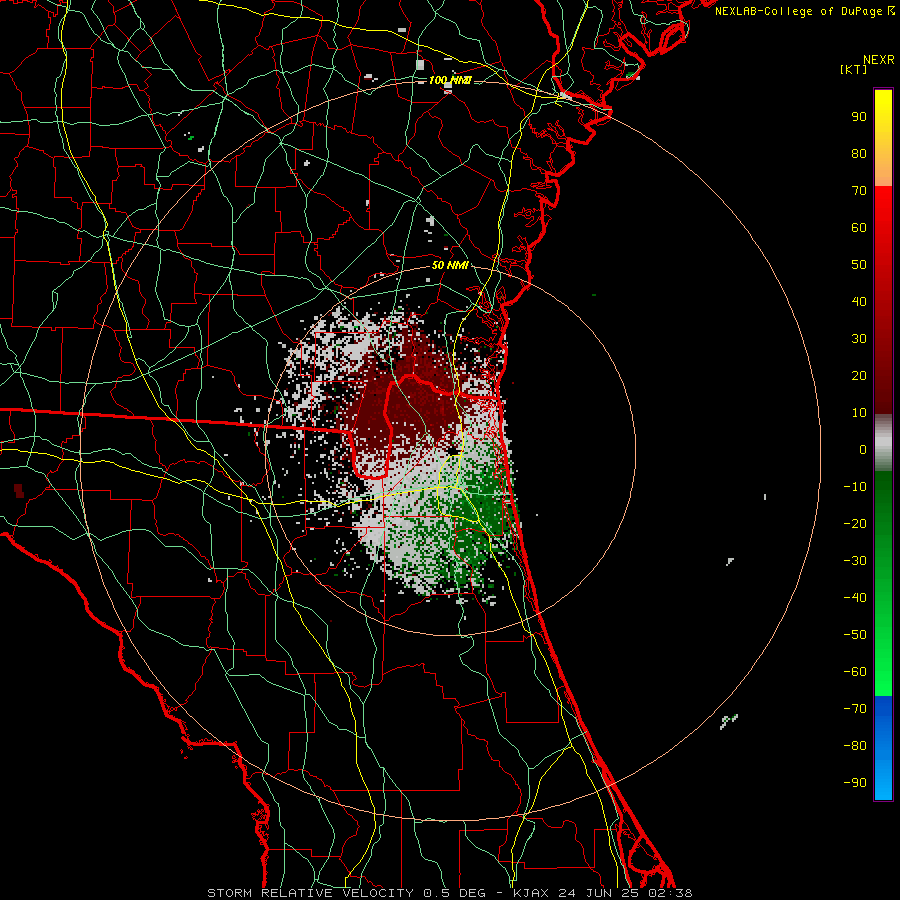Screen dimensions: 900x900
Task: Click the positive 60 knot scale value
Action: (859, 227)
